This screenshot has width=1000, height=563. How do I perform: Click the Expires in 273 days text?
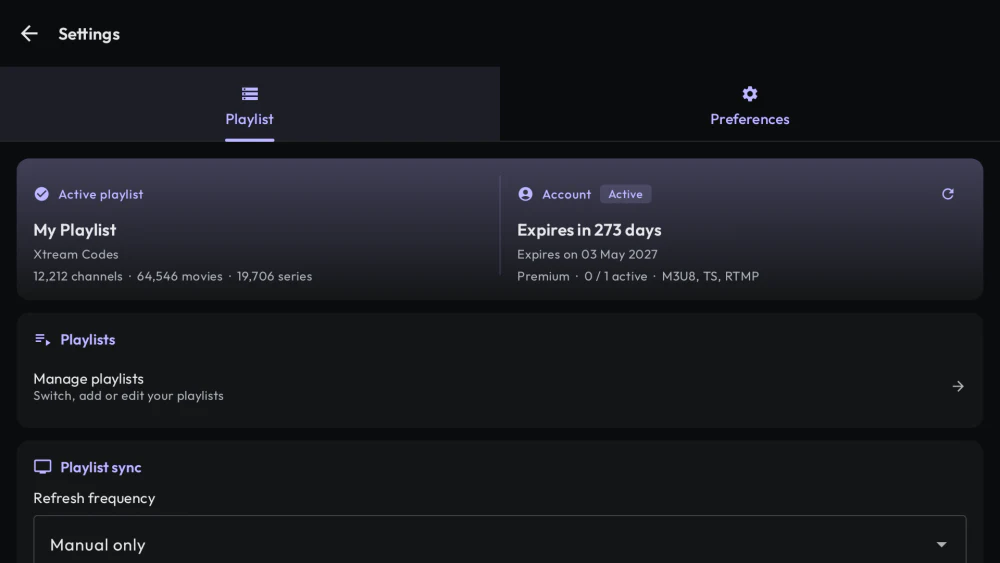(589, 230)
